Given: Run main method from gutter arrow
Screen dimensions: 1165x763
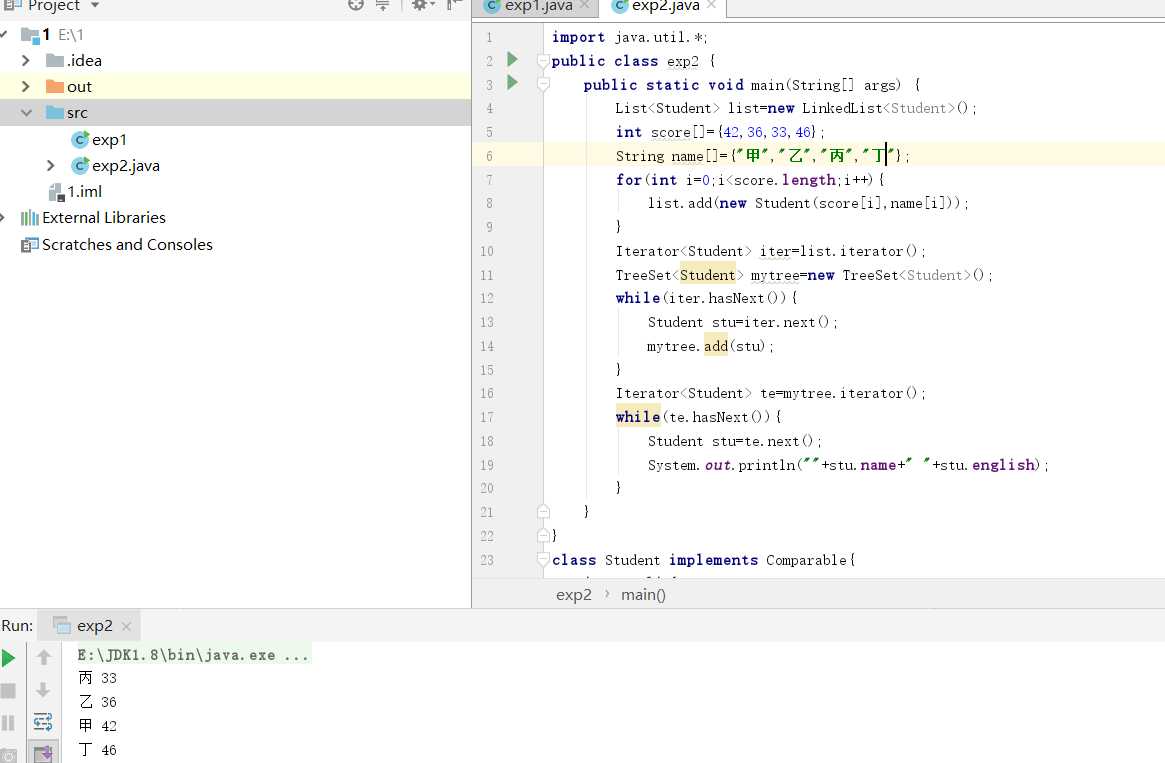Looking at the screenshot, I should coord(512,83).
